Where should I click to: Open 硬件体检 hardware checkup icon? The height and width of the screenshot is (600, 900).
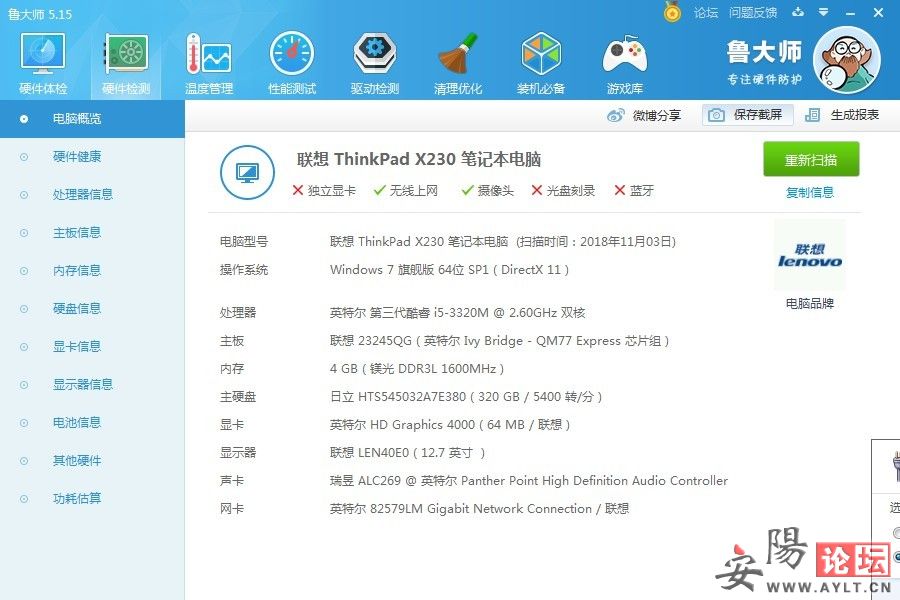click(x=42, y=63)
